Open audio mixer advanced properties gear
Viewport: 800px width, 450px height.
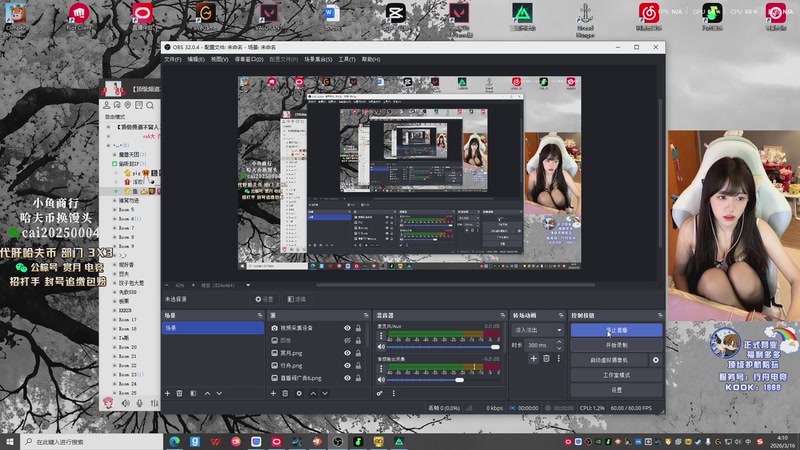381,394
